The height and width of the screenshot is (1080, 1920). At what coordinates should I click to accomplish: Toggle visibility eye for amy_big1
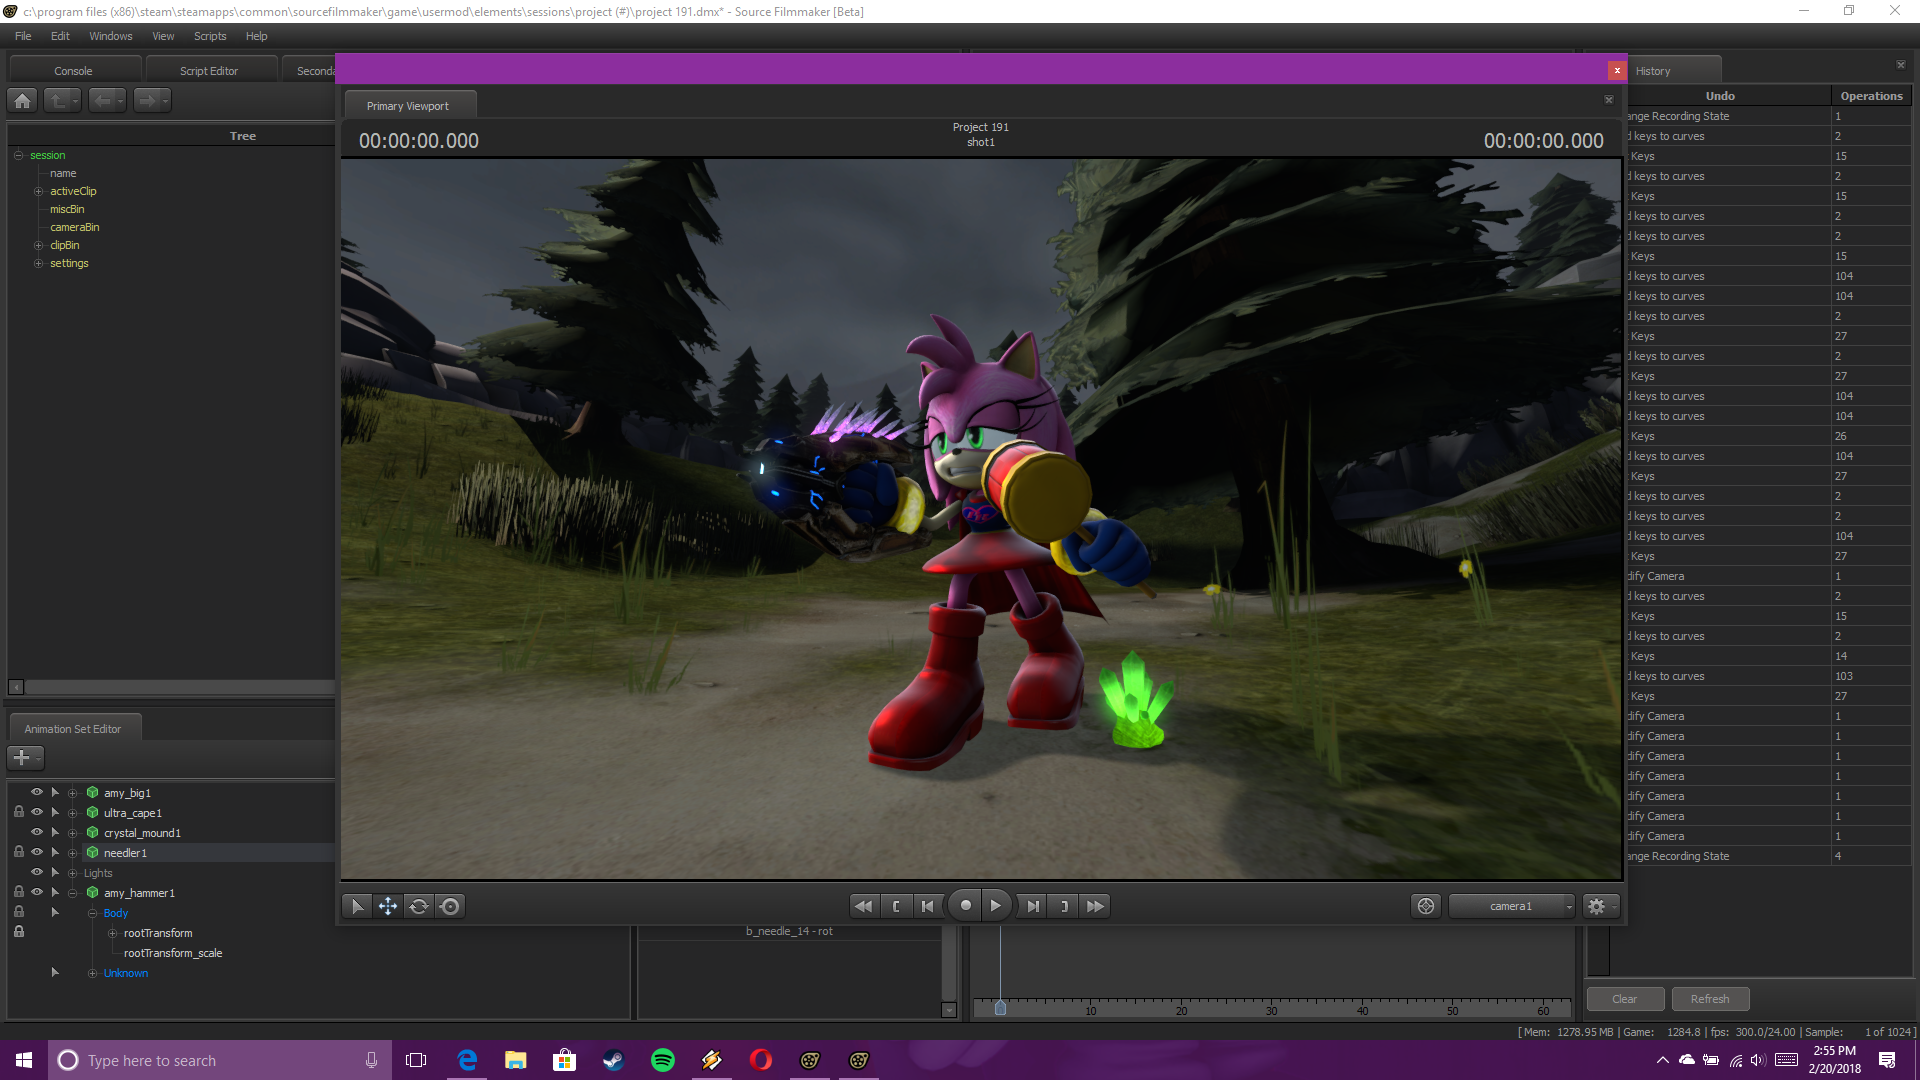tap(37, 792)
